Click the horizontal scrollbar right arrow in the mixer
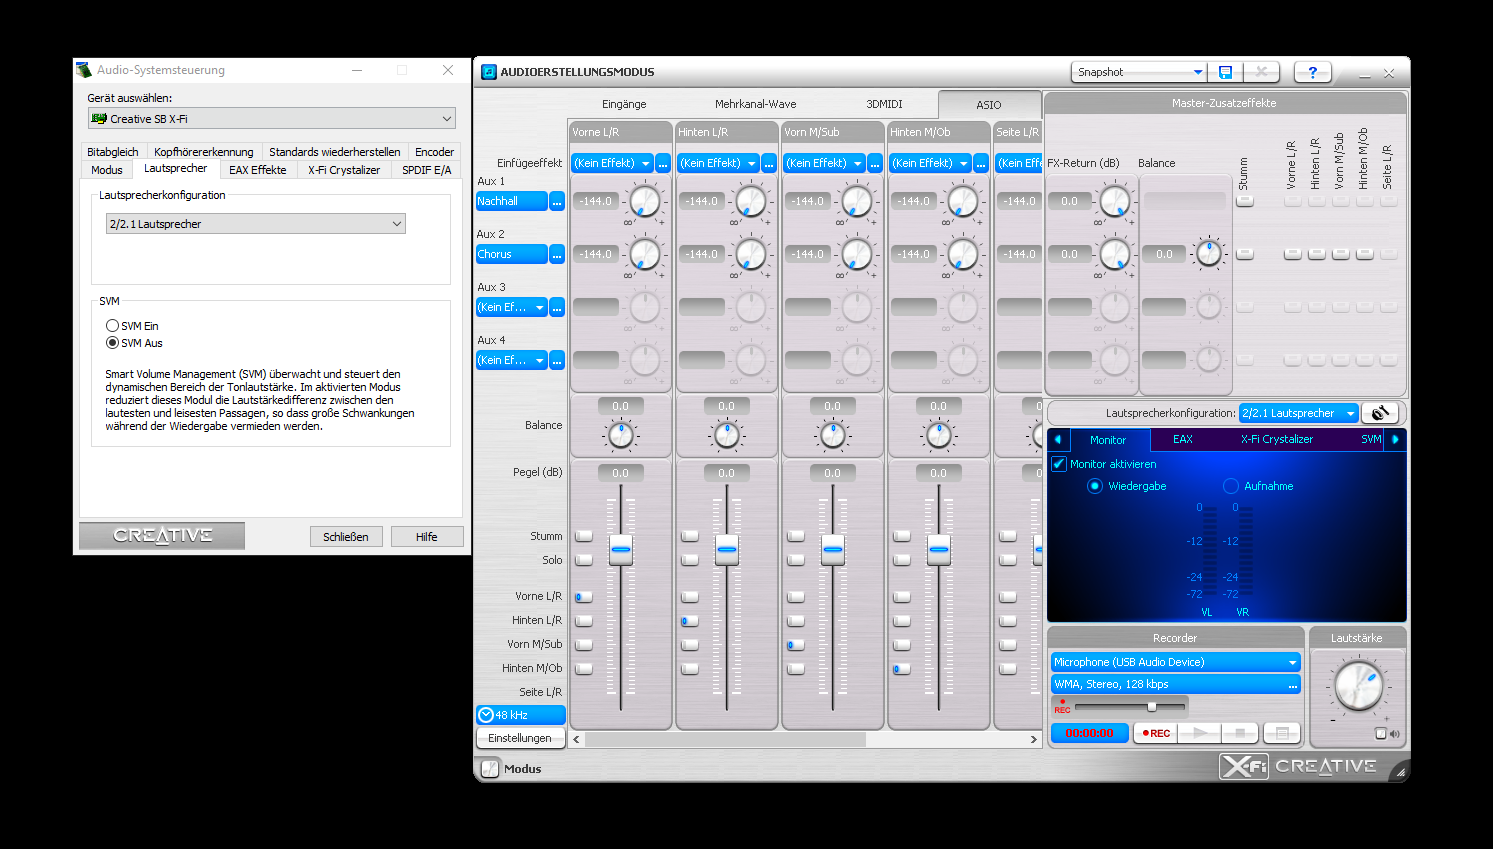 coord(1034,739)
